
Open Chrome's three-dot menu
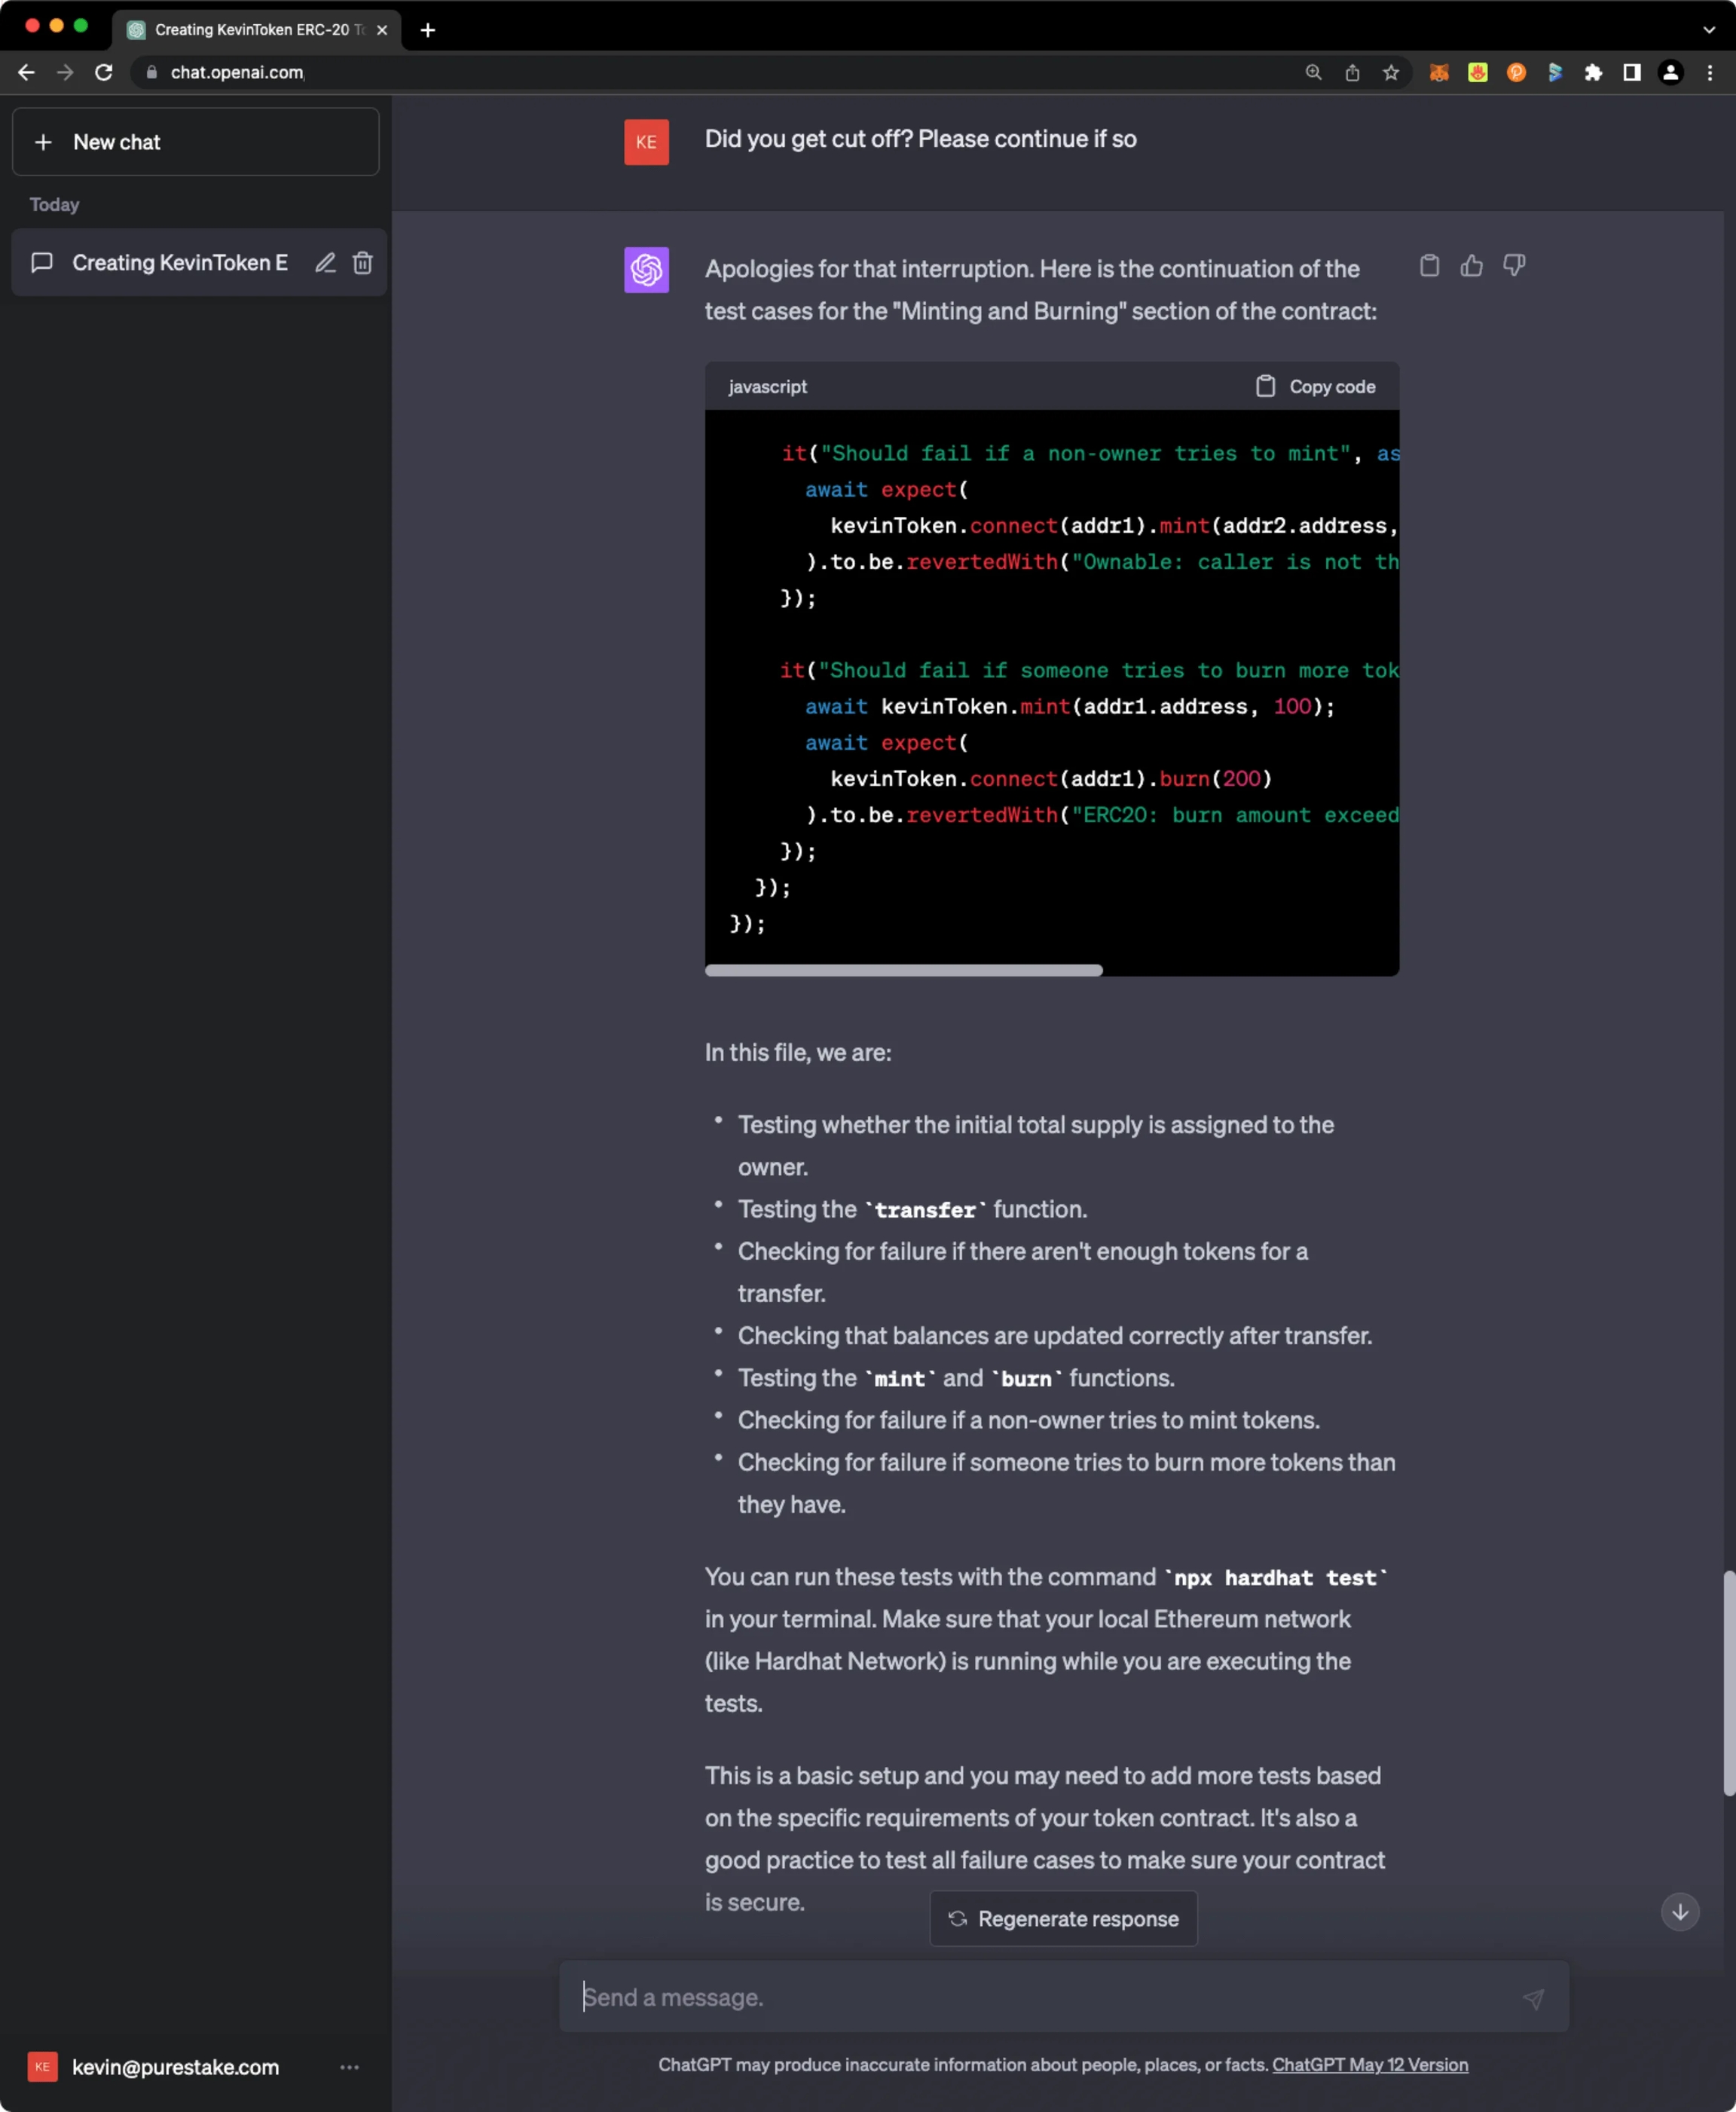[1709, 72]
